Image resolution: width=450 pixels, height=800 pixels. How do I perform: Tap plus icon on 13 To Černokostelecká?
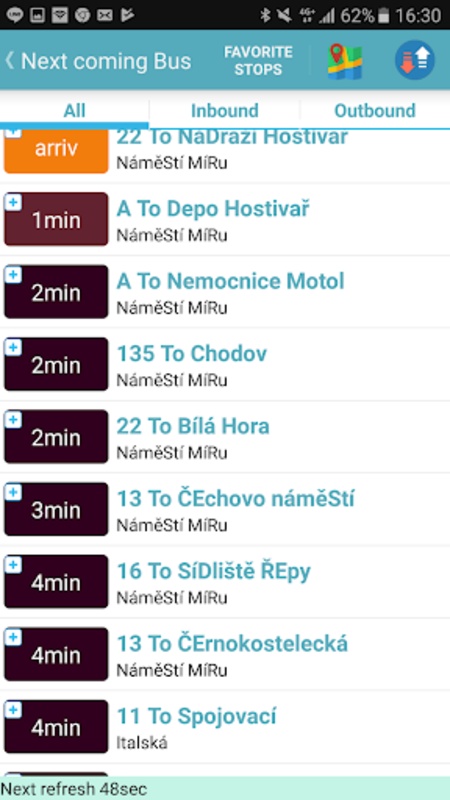click(x=13, y=637)
